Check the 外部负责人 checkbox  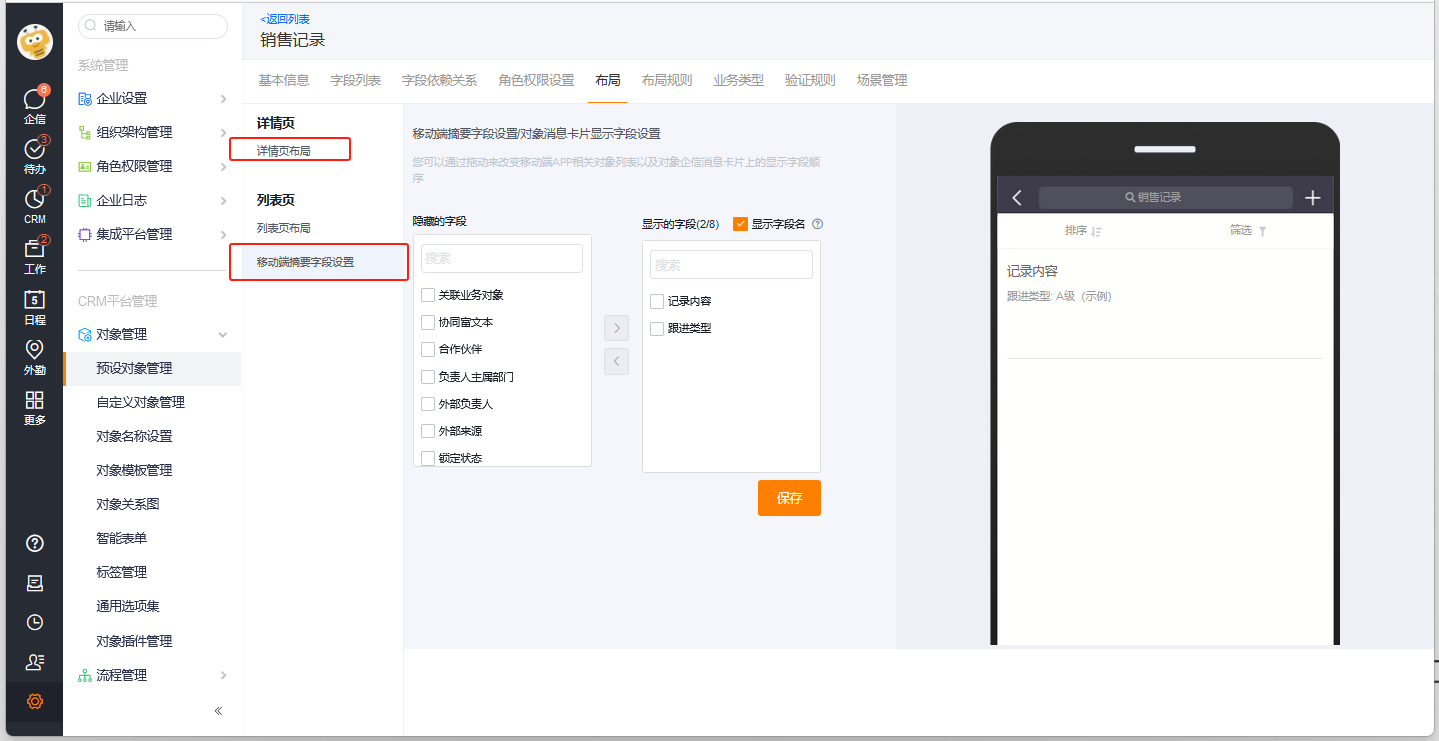(x=428, y=404)
